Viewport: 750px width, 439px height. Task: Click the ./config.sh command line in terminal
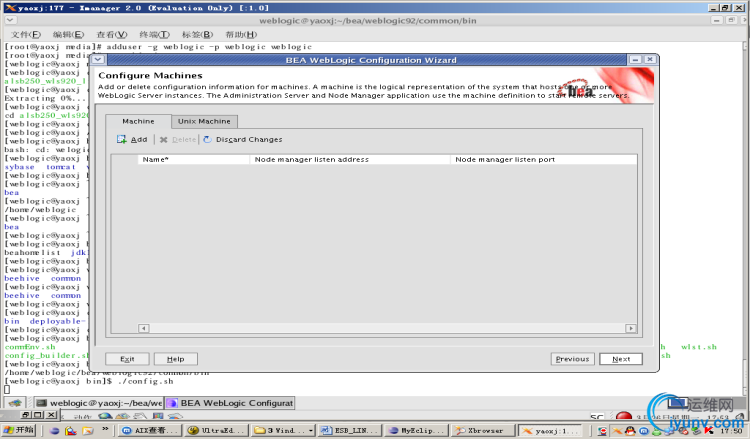tap(145, 381)
